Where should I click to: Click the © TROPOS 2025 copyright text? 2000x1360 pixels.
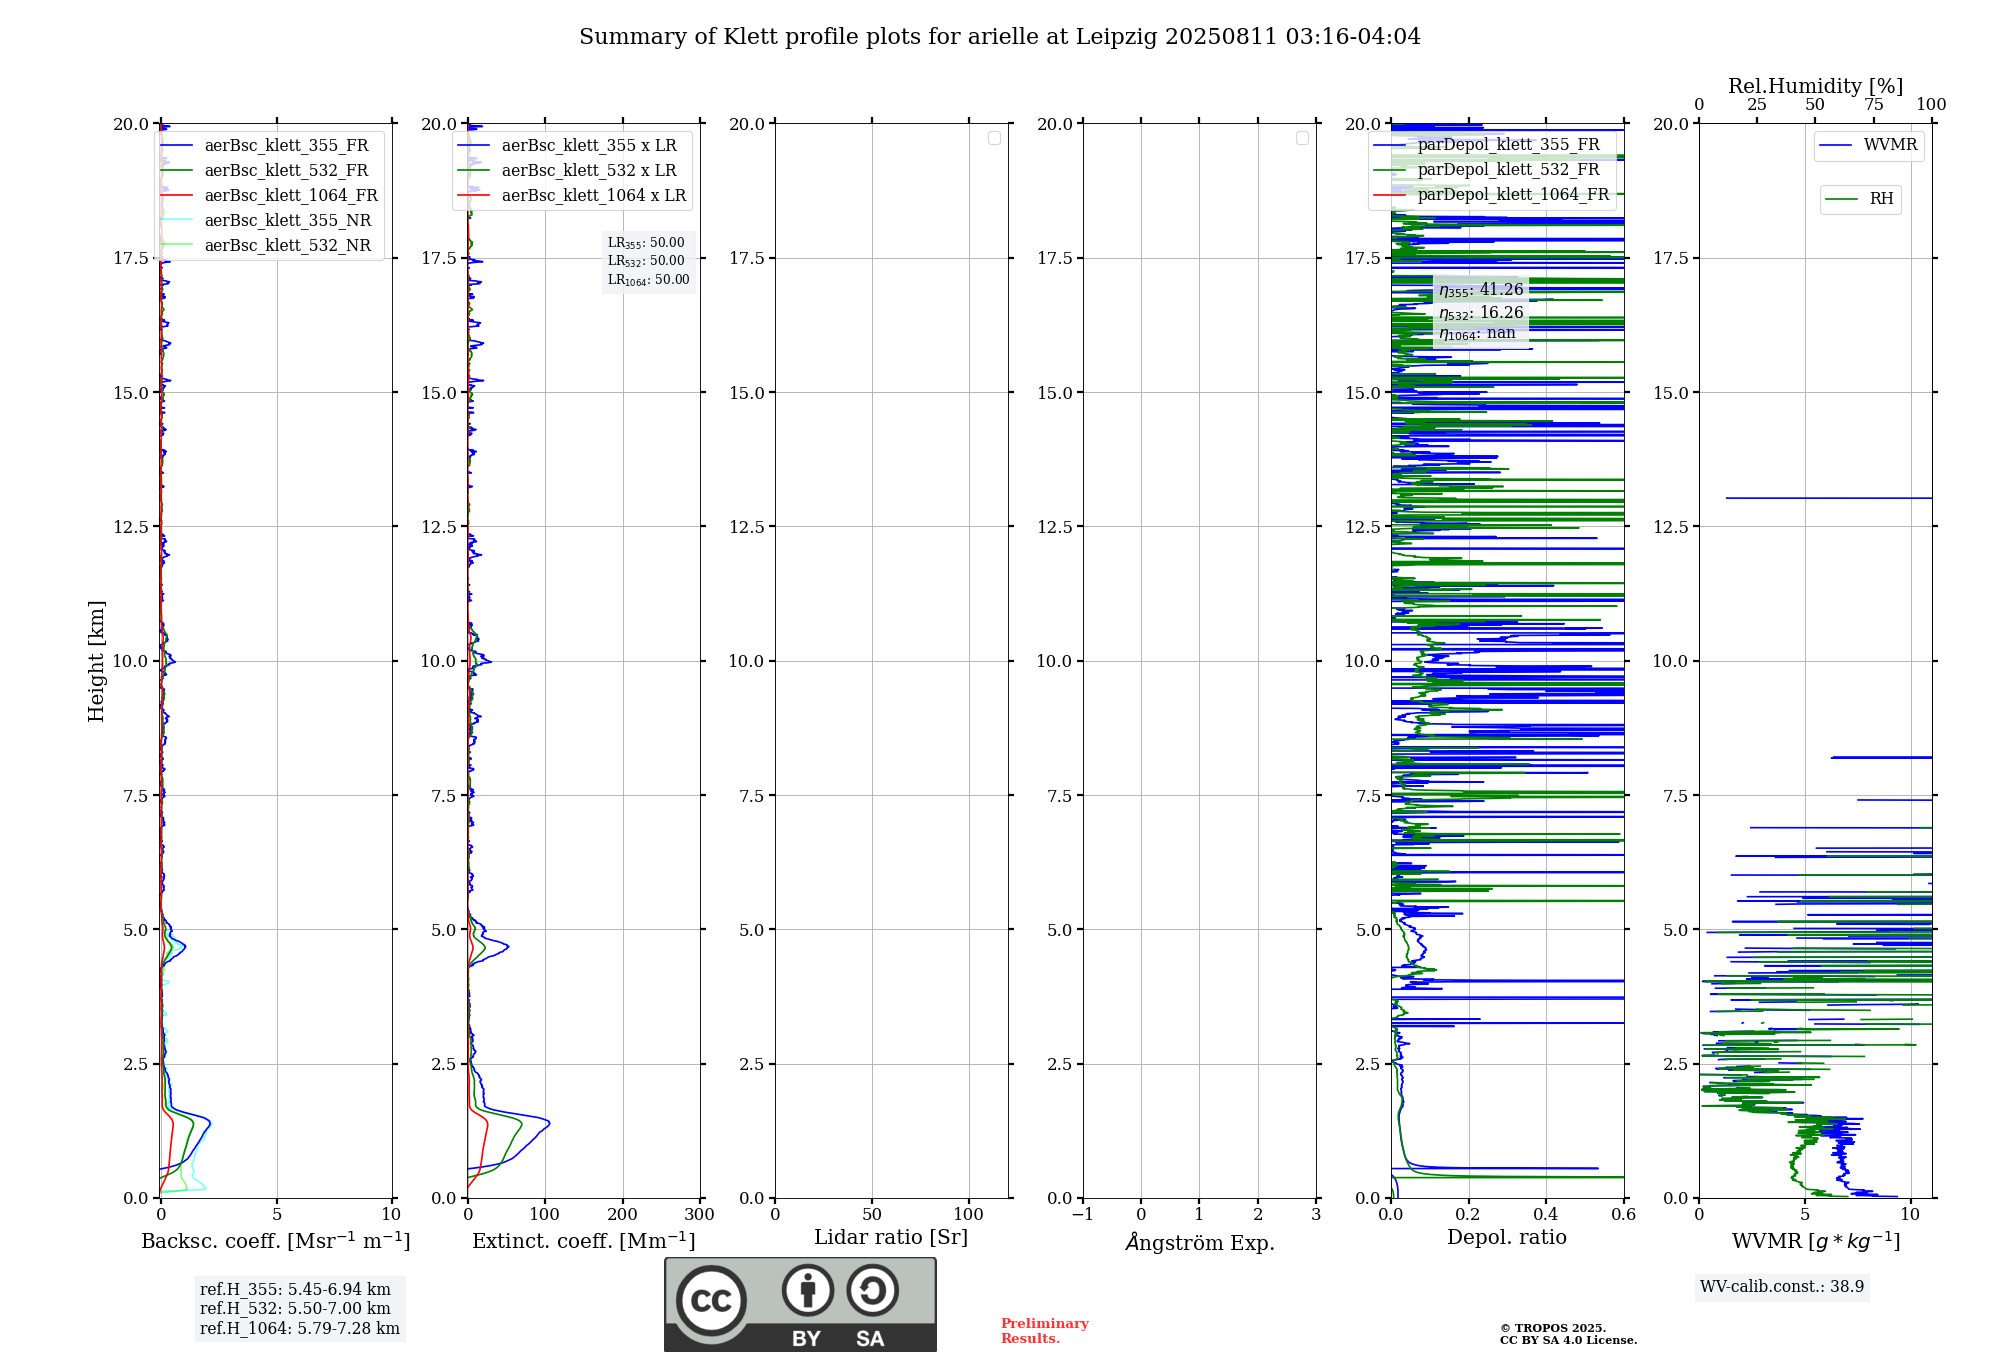1553,1329
